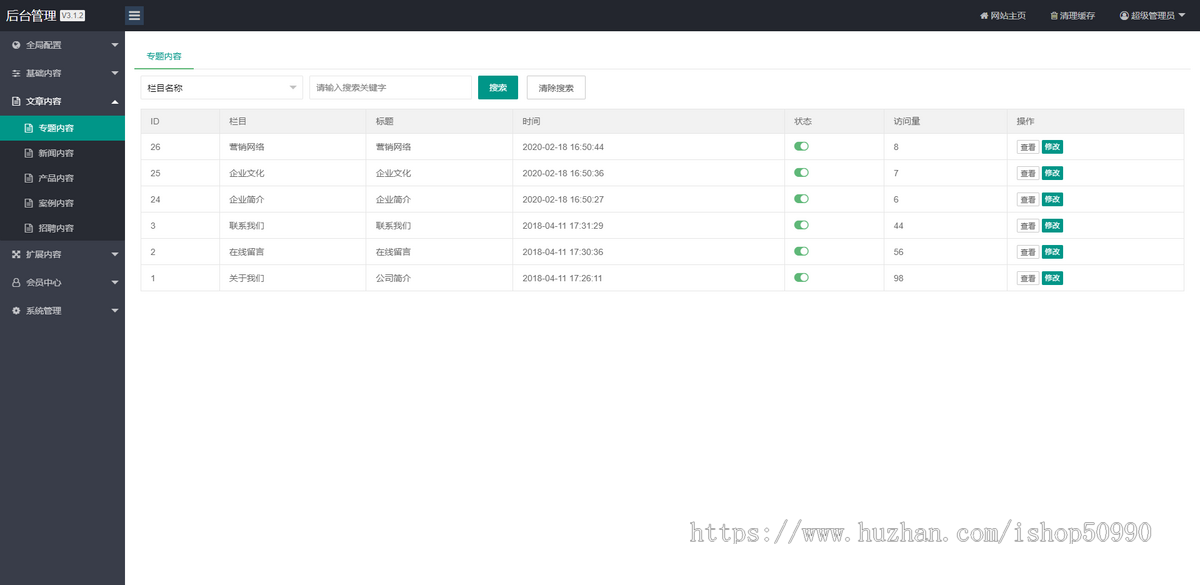Click the 清理缓存 link in header
This screenshot has width=1200, height=585.
click(1073, 16)
